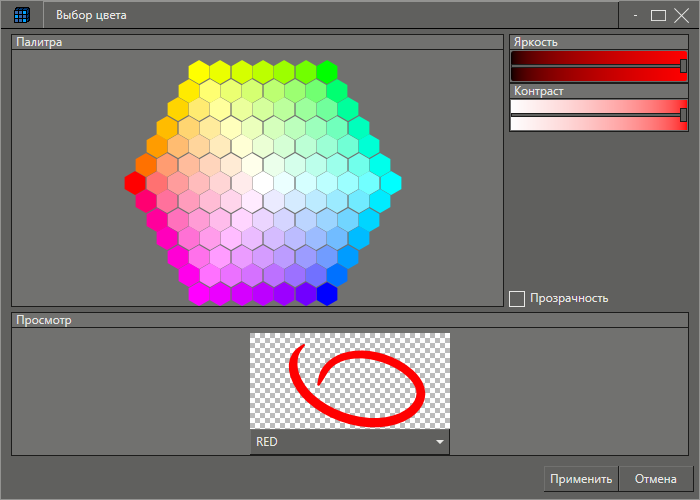700x500 pixels.
Task: Minimize the Выбор цвета dialog
Action: pos(635,15)
